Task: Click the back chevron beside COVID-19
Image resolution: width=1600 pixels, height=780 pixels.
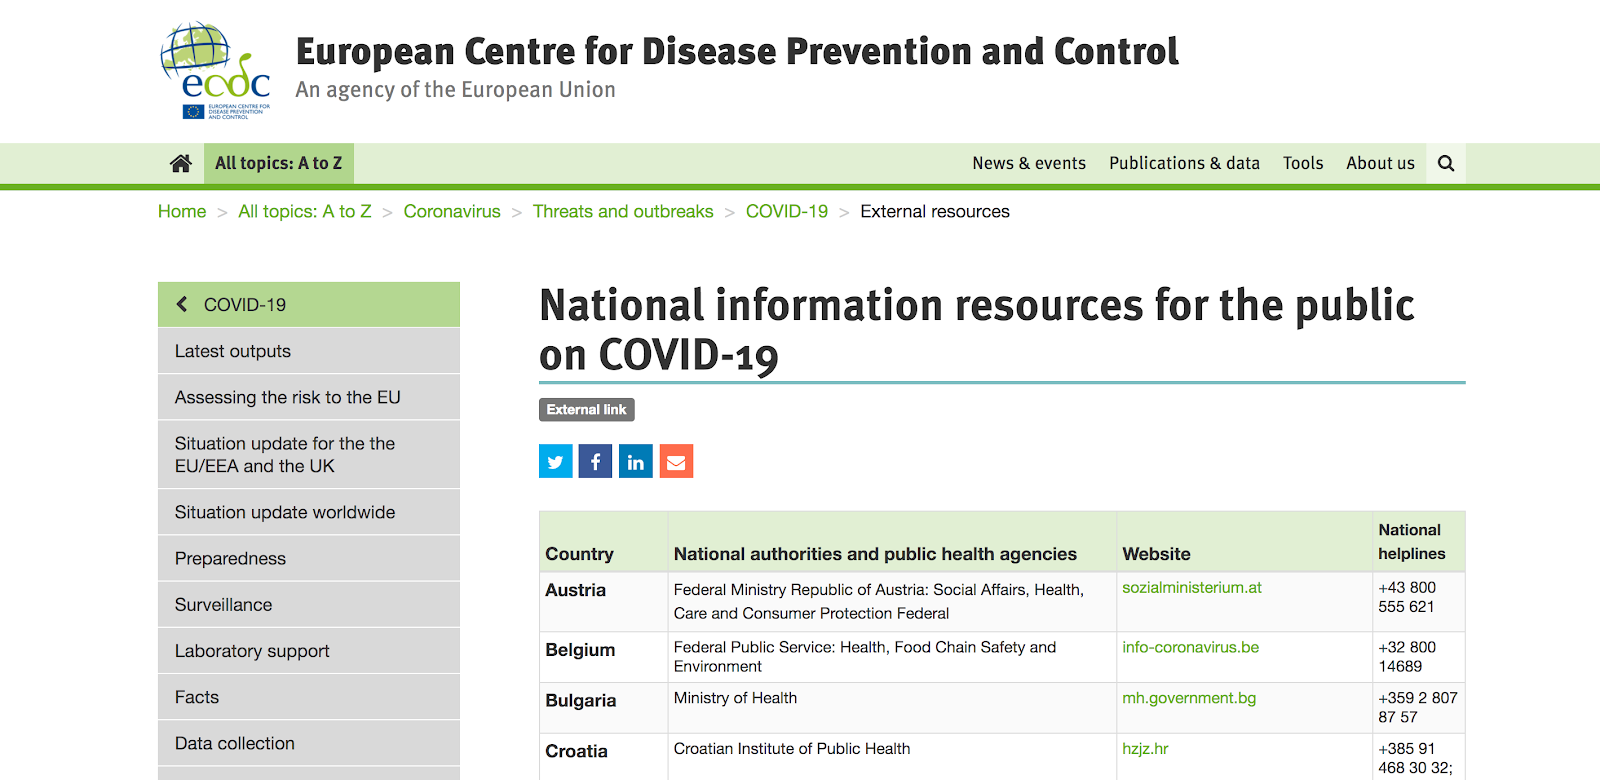Action: click(182, 304)
